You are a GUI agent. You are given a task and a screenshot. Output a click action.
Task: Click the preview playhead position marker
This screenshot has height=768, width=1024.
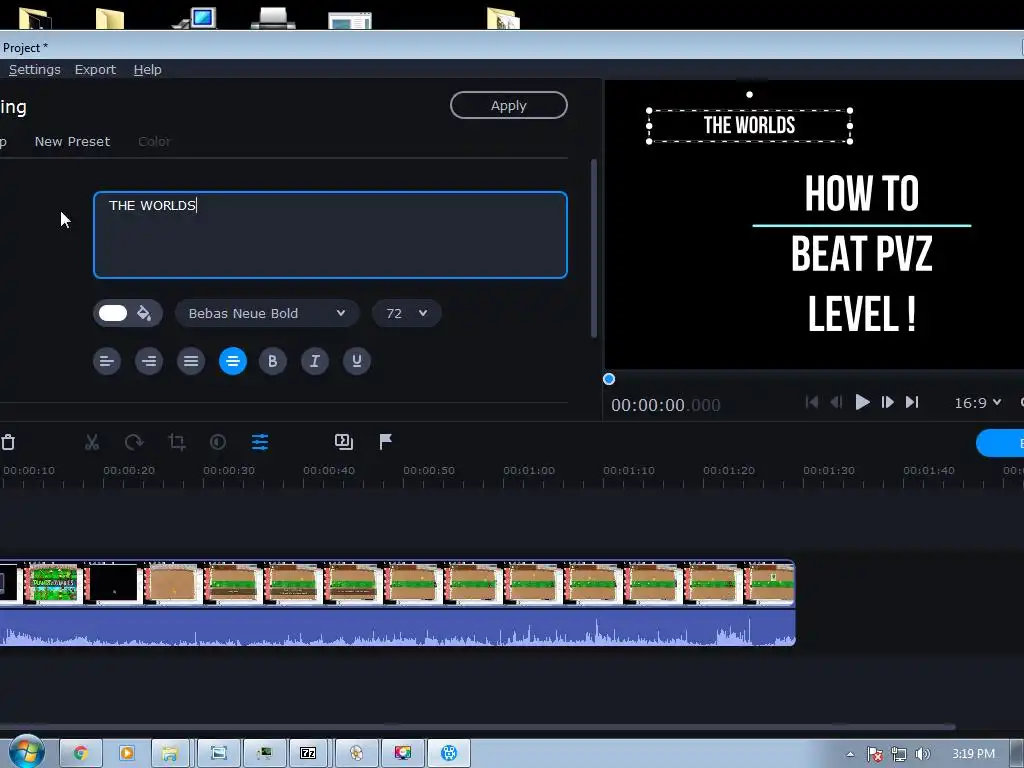609,379
